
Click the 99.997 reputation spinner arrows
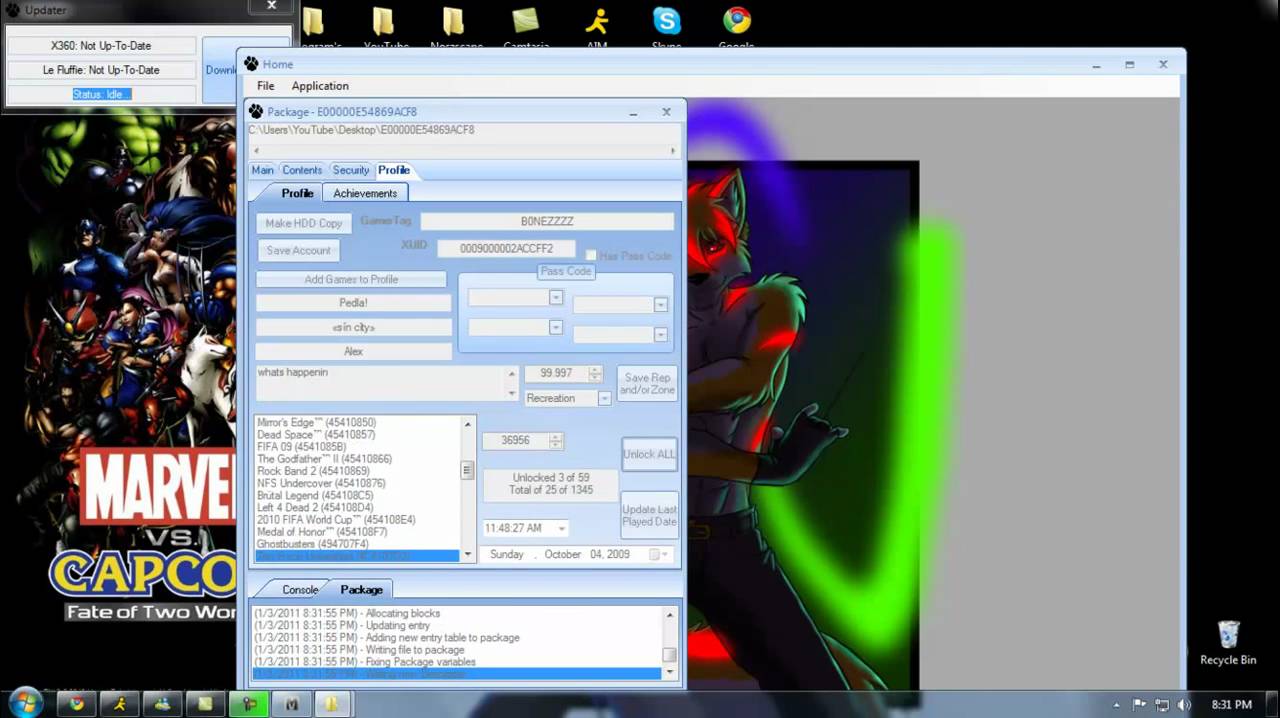[x=595, y=373]
